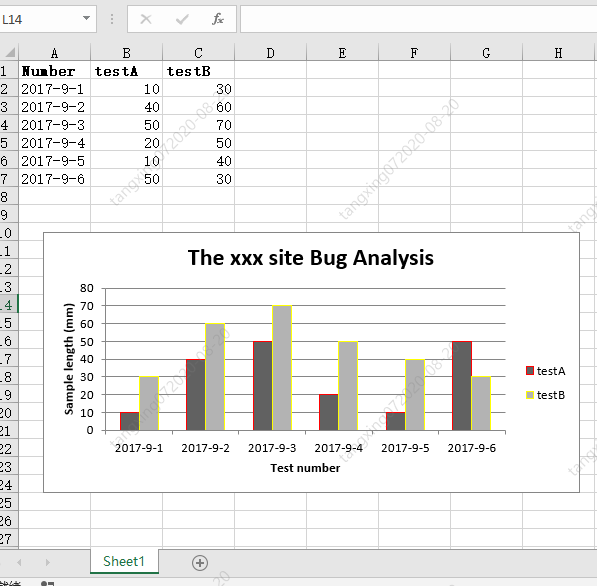Click chart title The xxx site Bug Analysis
The height and width of the screenshot is (586, 597).
(311, 258)
